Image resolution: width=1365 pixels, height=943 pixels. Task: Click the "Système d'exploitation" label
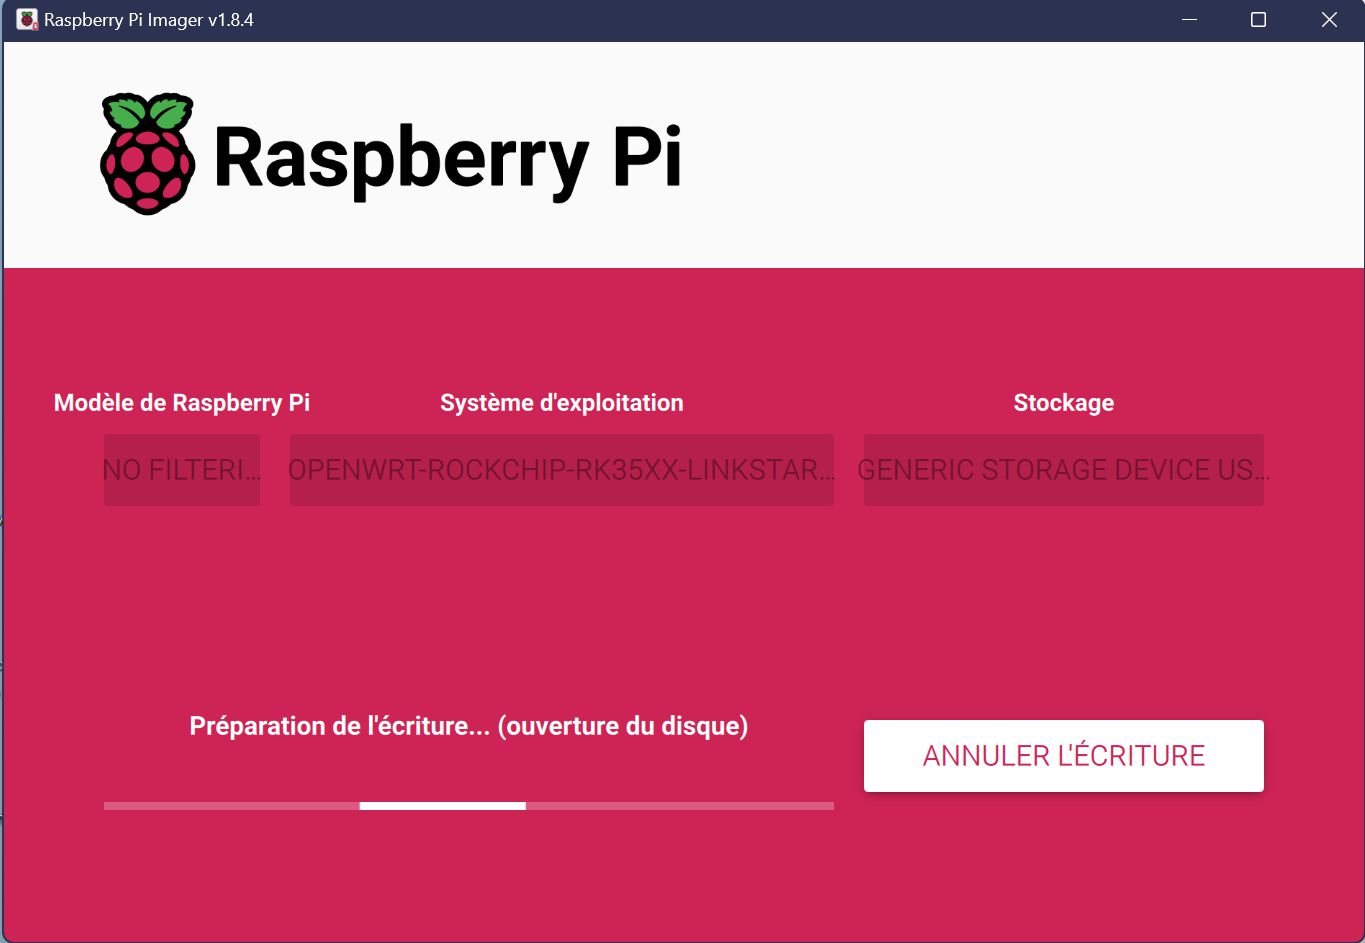pos(562,403)
